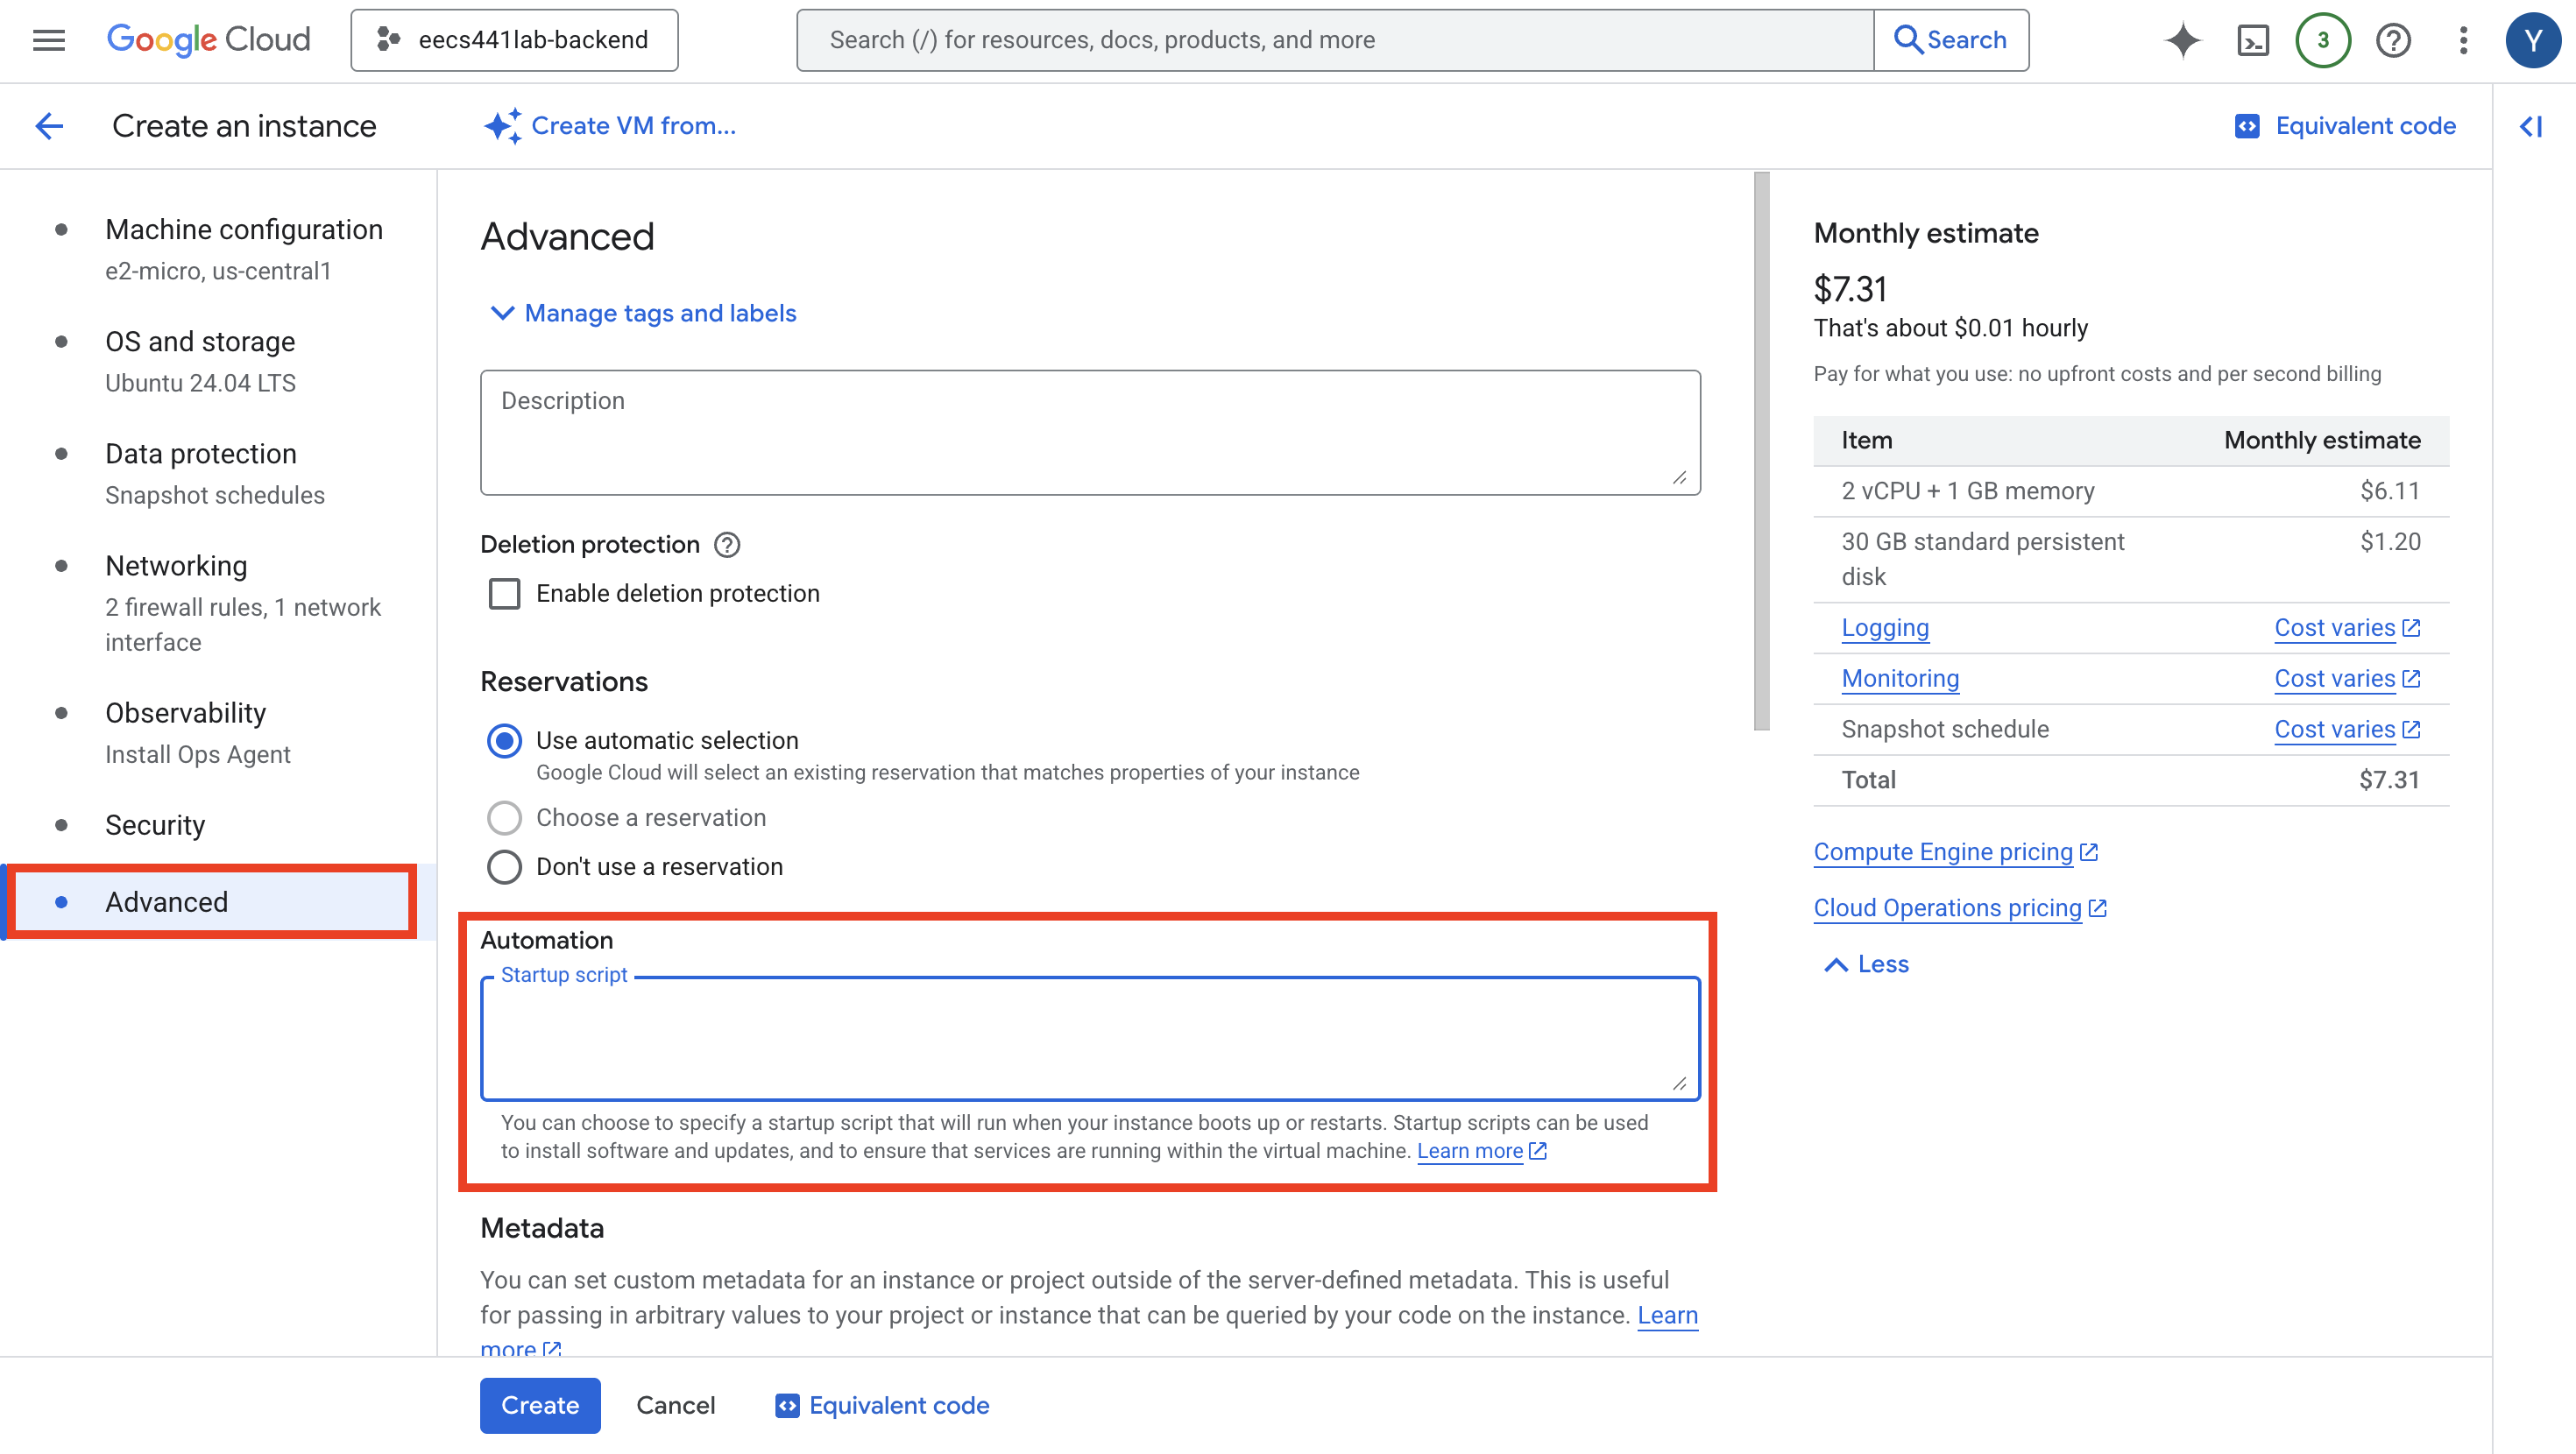Click Create VM from... sparkle link
The image size is (2576, 1454).
610,126
